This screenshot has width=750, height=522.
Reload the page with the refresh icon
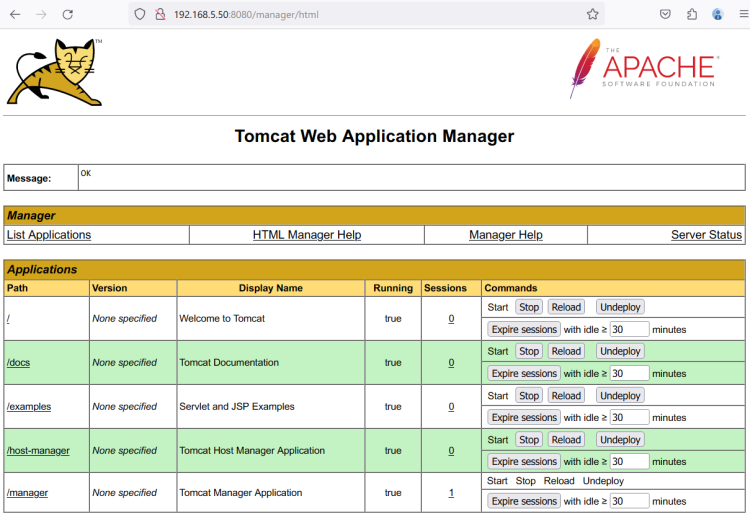[67, 14]
